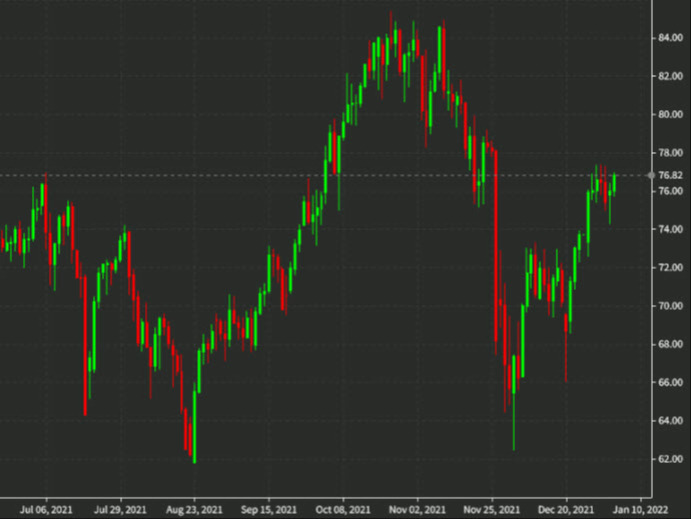
Task: Click the Jul 29, 2021 date label
Action: [120, 510]
